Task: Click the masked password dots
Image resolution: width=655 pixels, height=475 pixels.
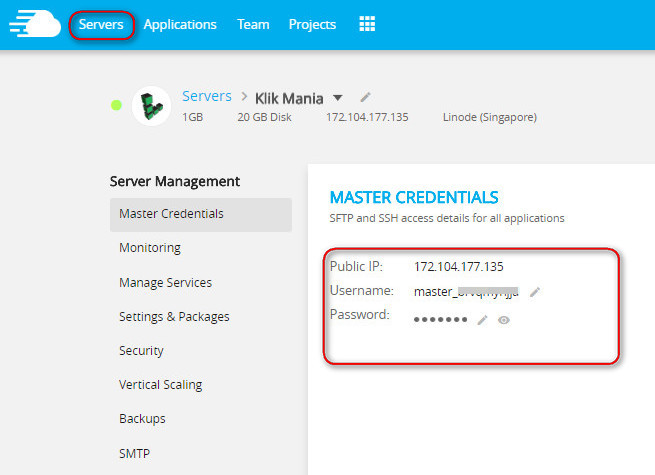Action: [x=440, y=320]
